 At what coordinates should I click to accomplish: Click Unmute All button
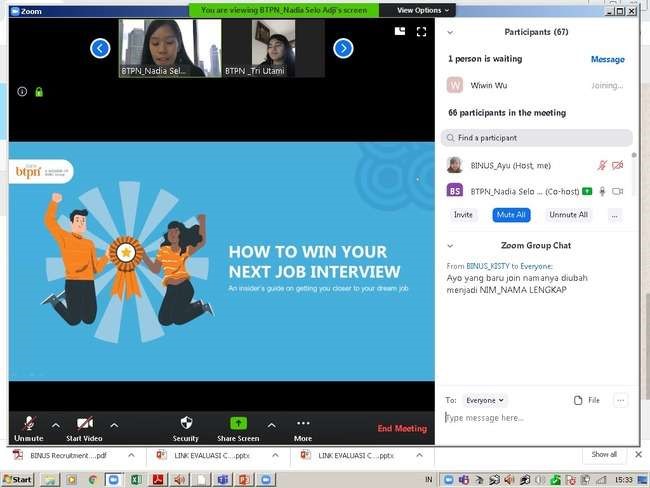[x=568, y=215]
